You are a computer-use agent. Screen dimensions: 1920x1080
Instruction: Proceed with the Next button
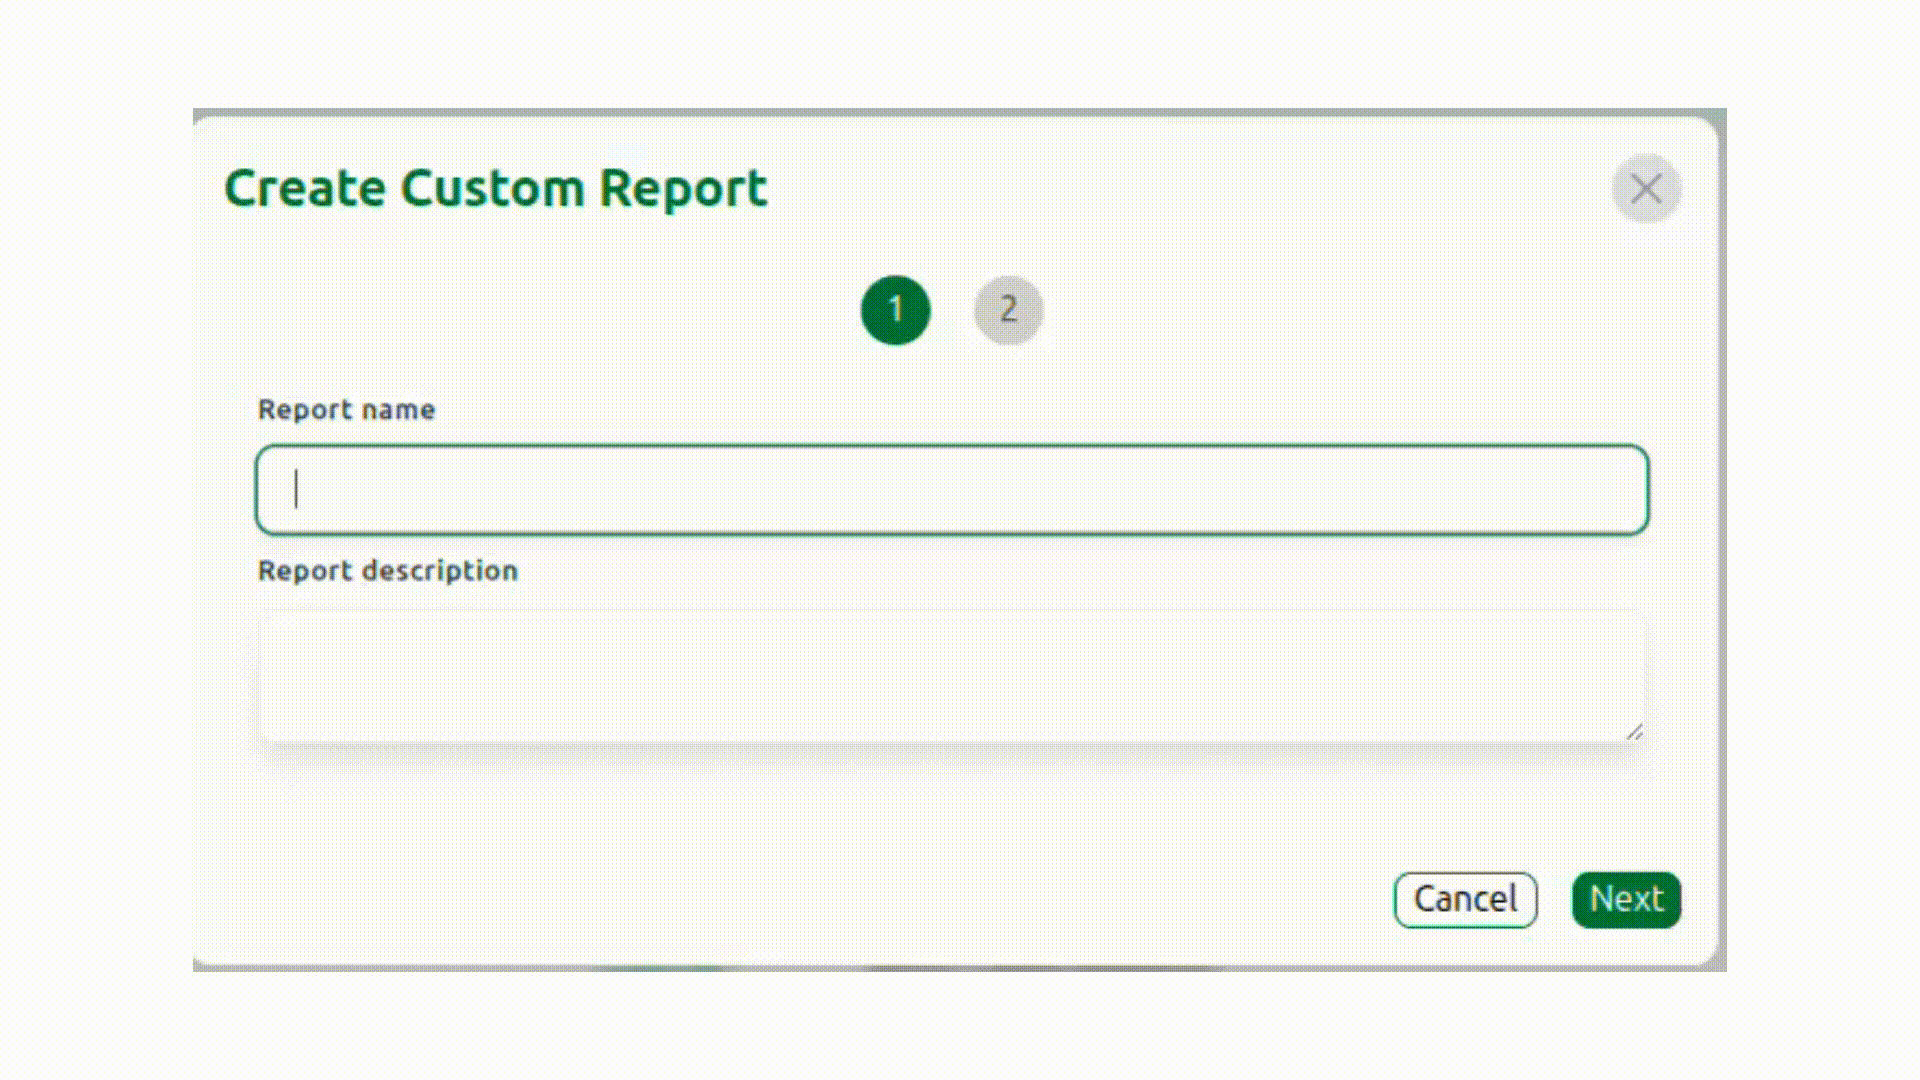(x=1626, y=900)
